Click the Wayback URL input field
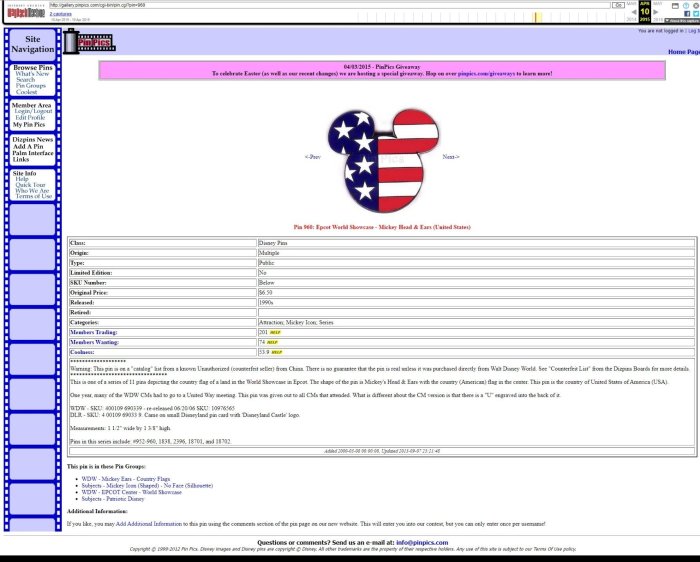The height and width of the screenshot is (562, 700). [329, 5]
